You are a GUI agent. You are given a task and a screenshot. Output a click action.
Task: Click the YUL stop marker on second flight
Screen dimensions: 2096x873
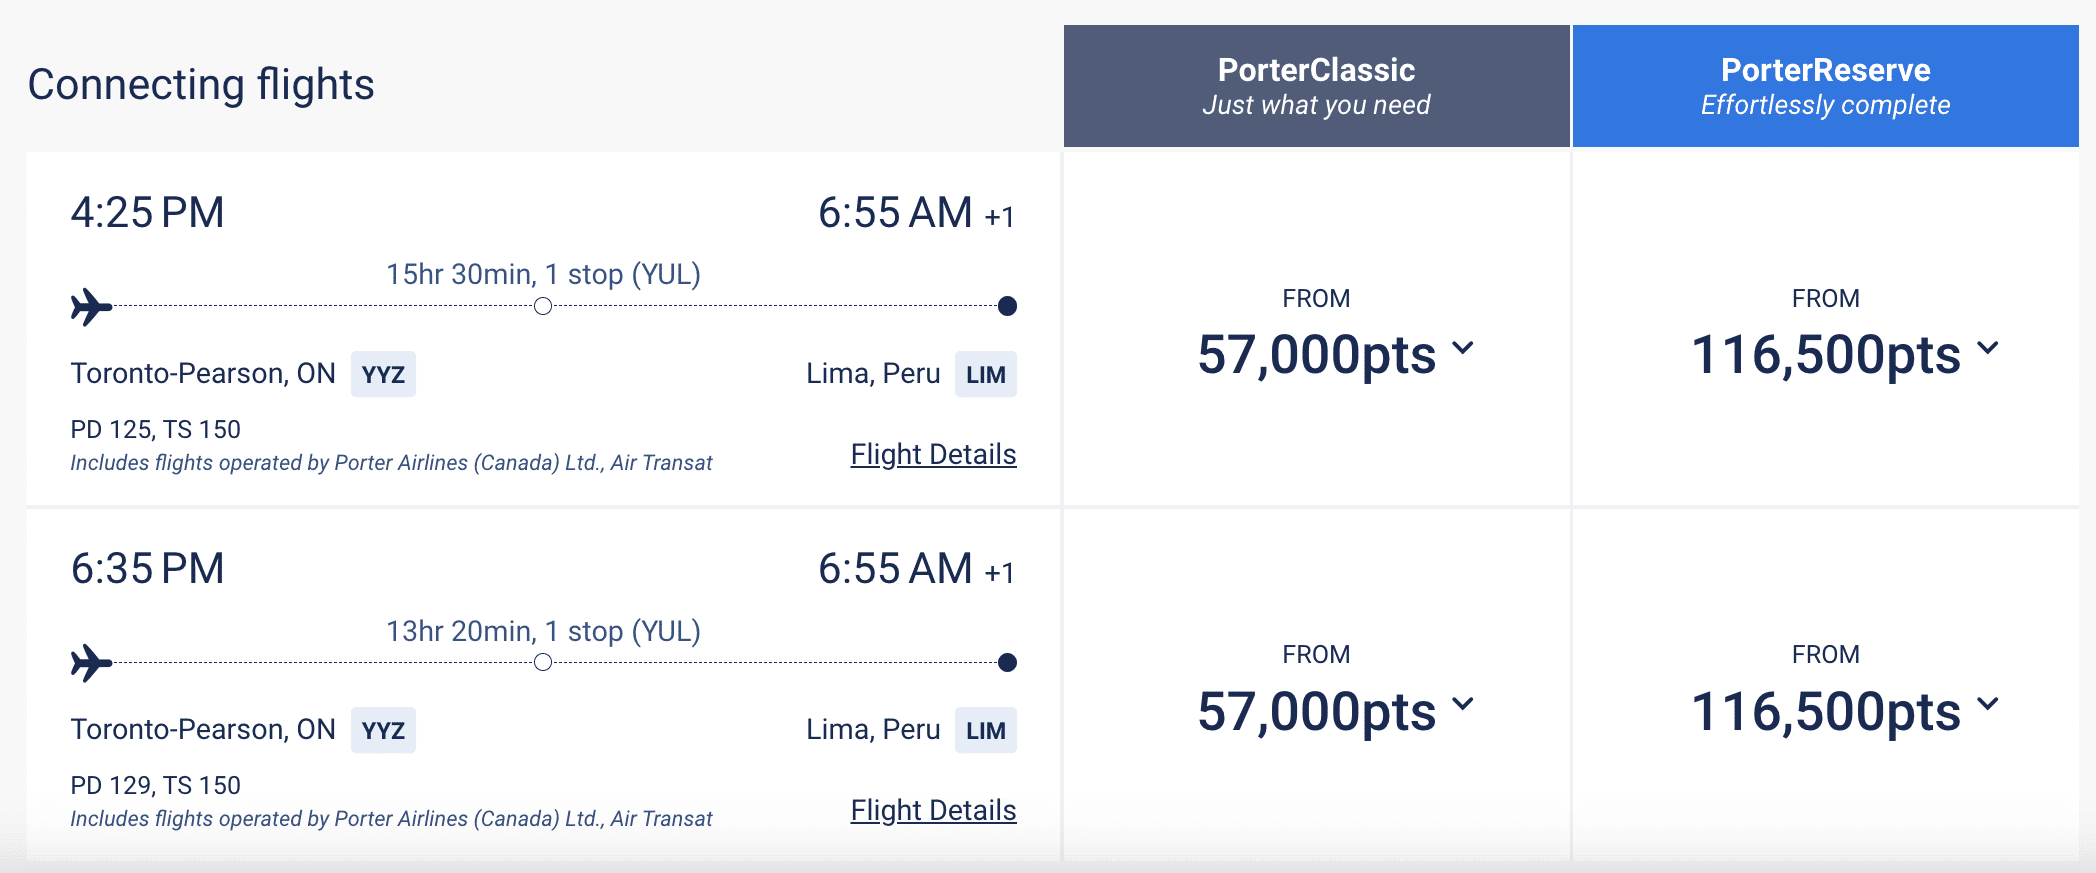coord(543,662)
